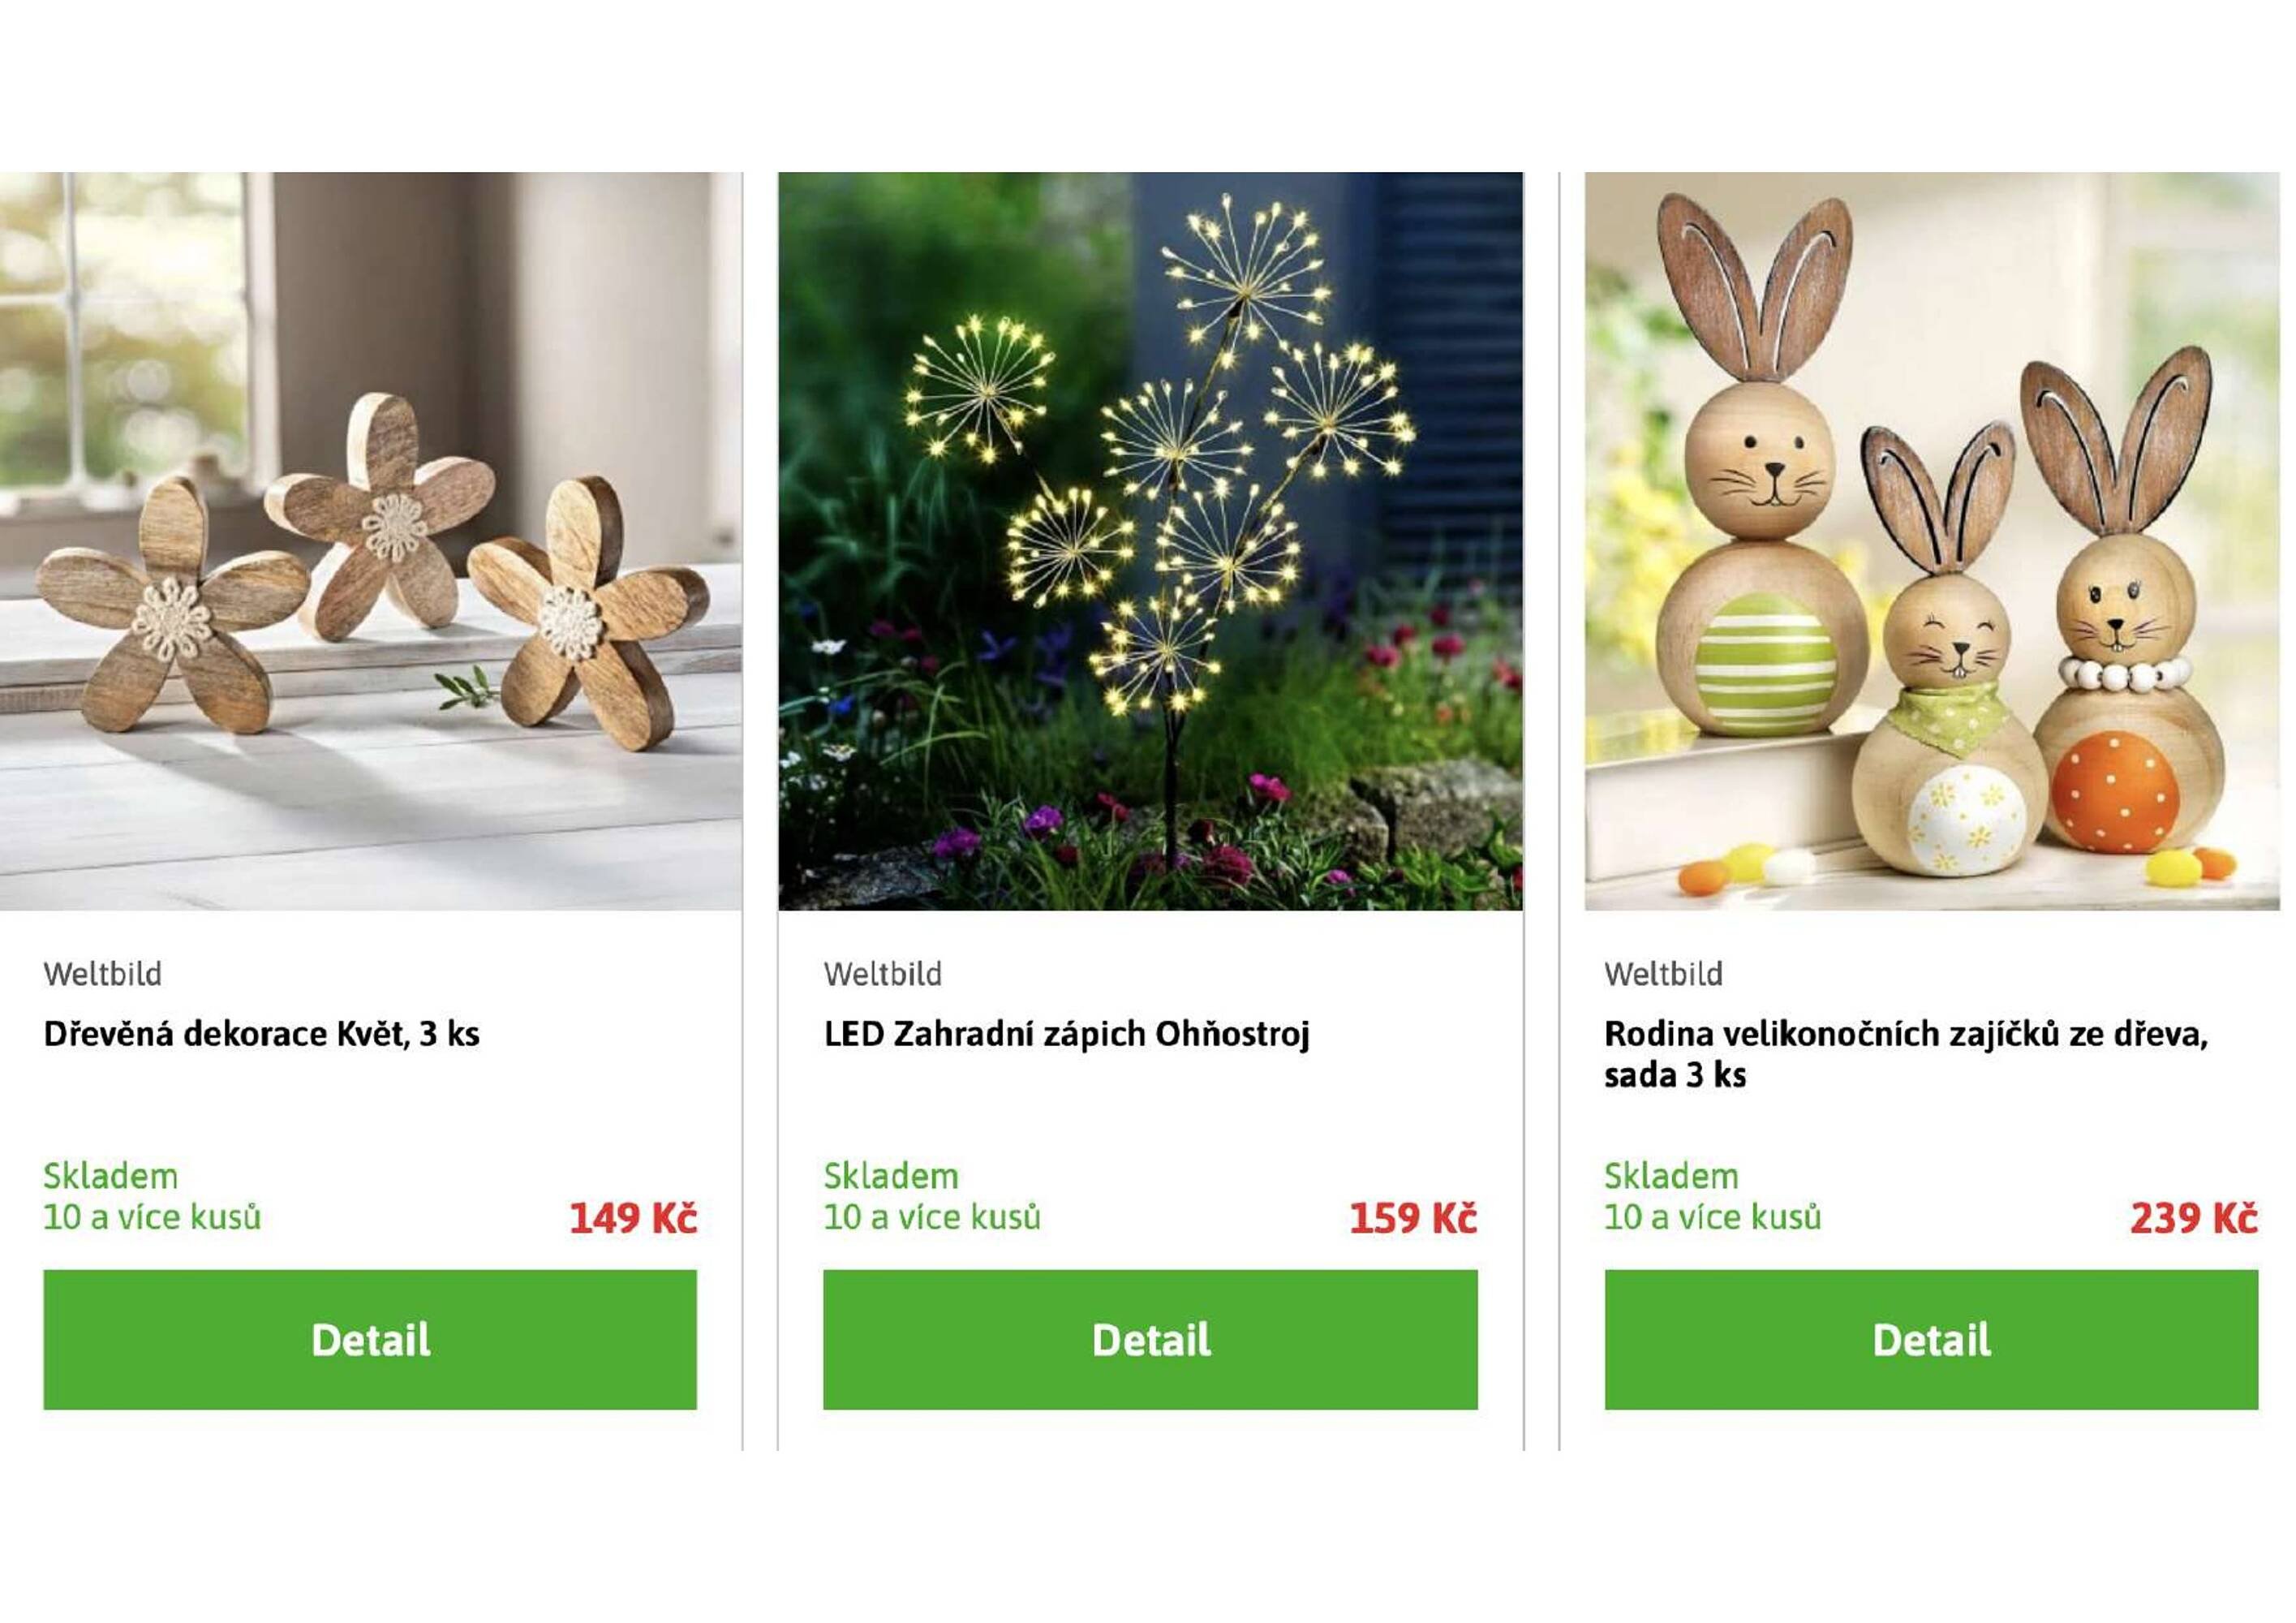
Task: Open Detail for LED Zahradní zápich Ohňostroj
Action: (1150, 1339)
